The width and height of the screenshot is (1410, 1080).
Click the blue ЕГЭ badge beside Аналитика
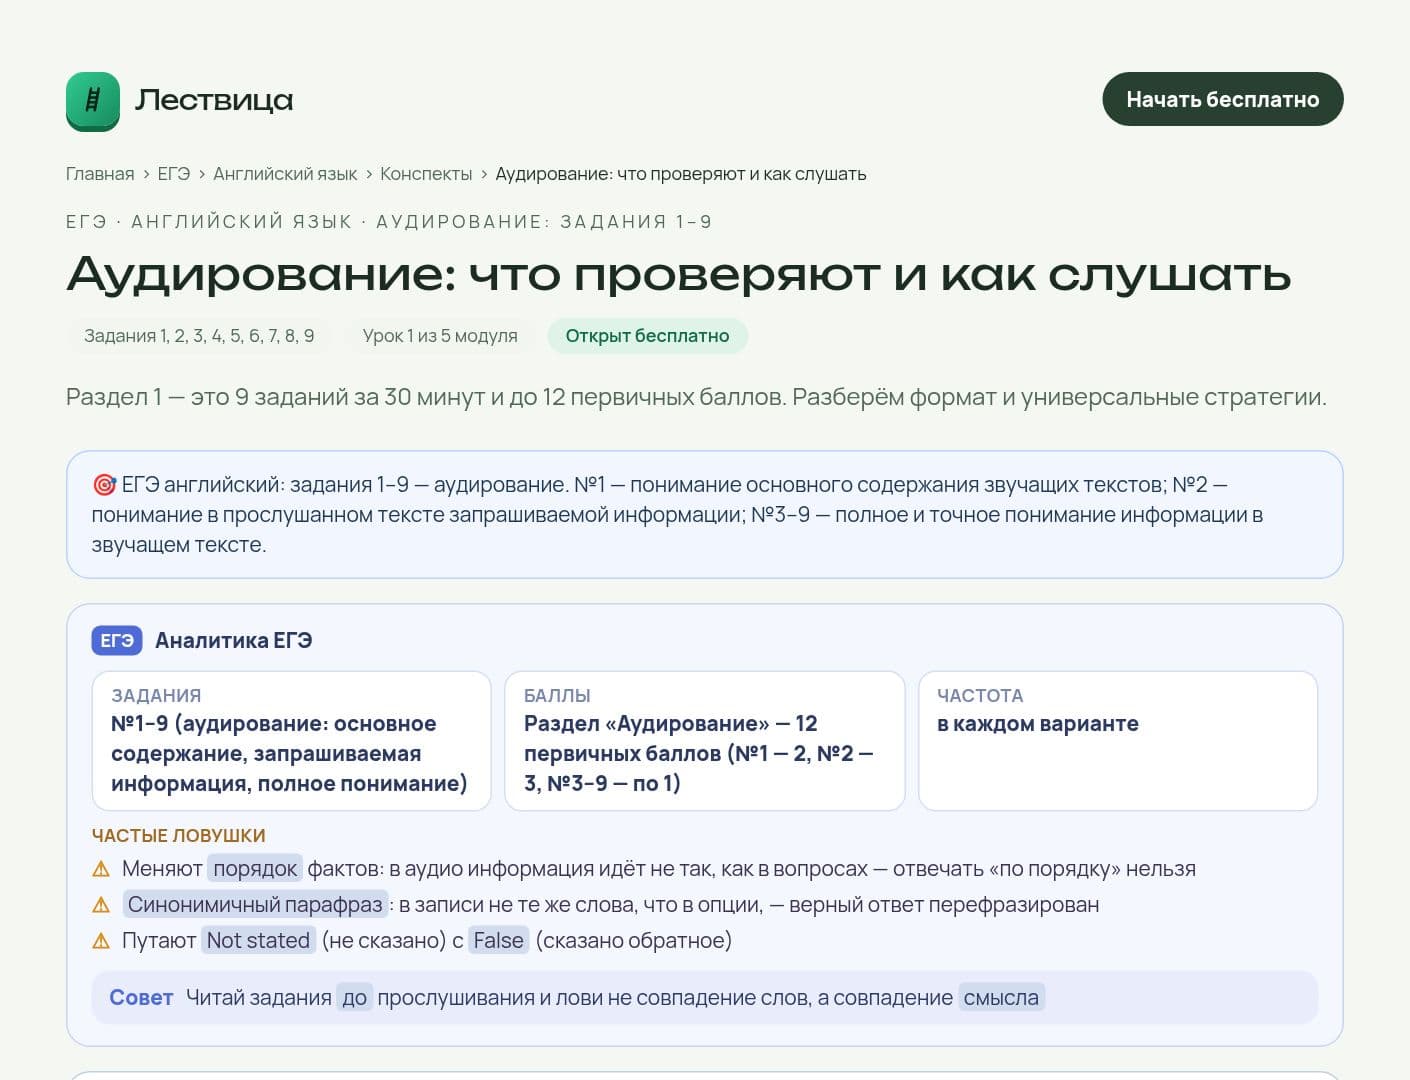117,640
